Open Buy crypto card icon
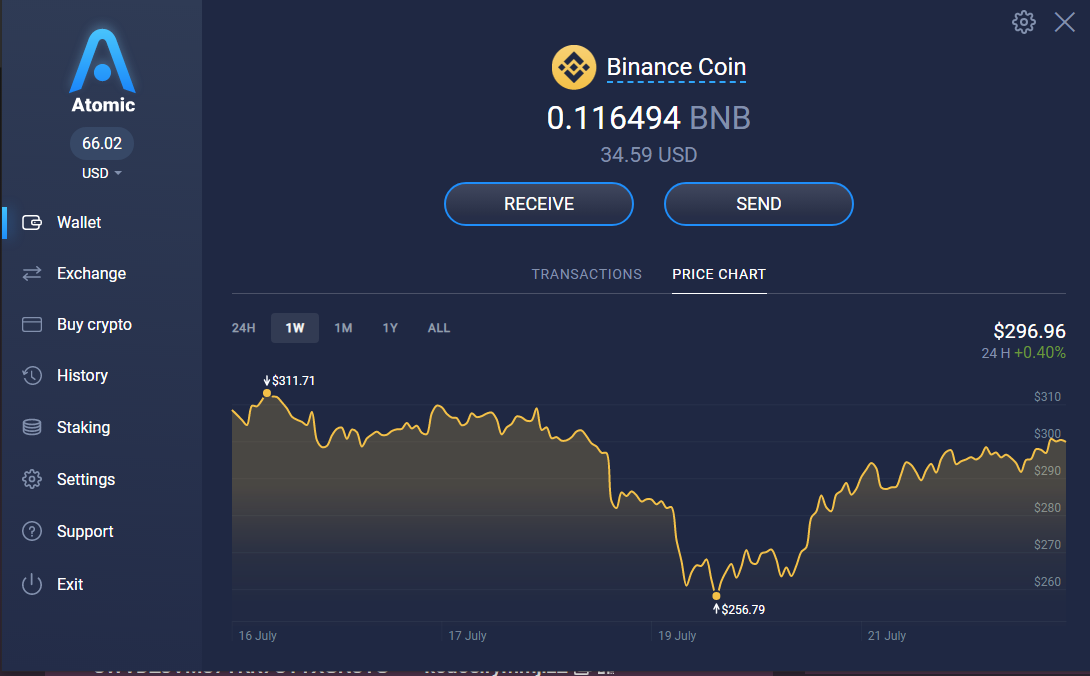The height and width of the screenshot is (676, 1090). click(x=32, y=325)
